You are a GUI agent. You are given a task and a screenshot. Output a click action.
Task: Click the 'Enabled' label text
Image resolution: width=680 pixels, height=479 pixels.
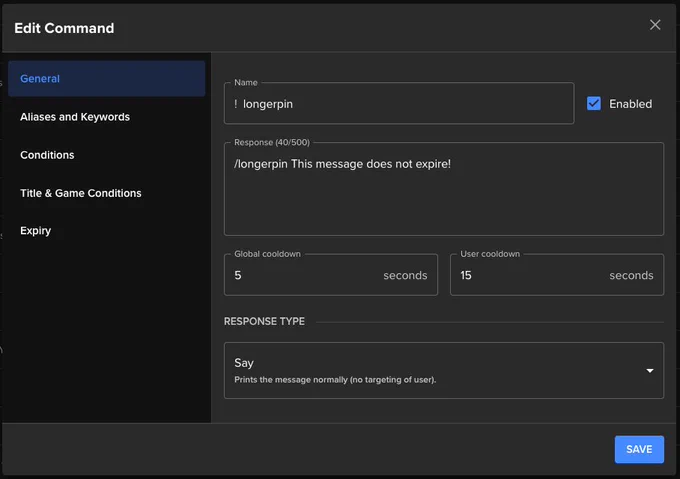(x=631, y=104)
